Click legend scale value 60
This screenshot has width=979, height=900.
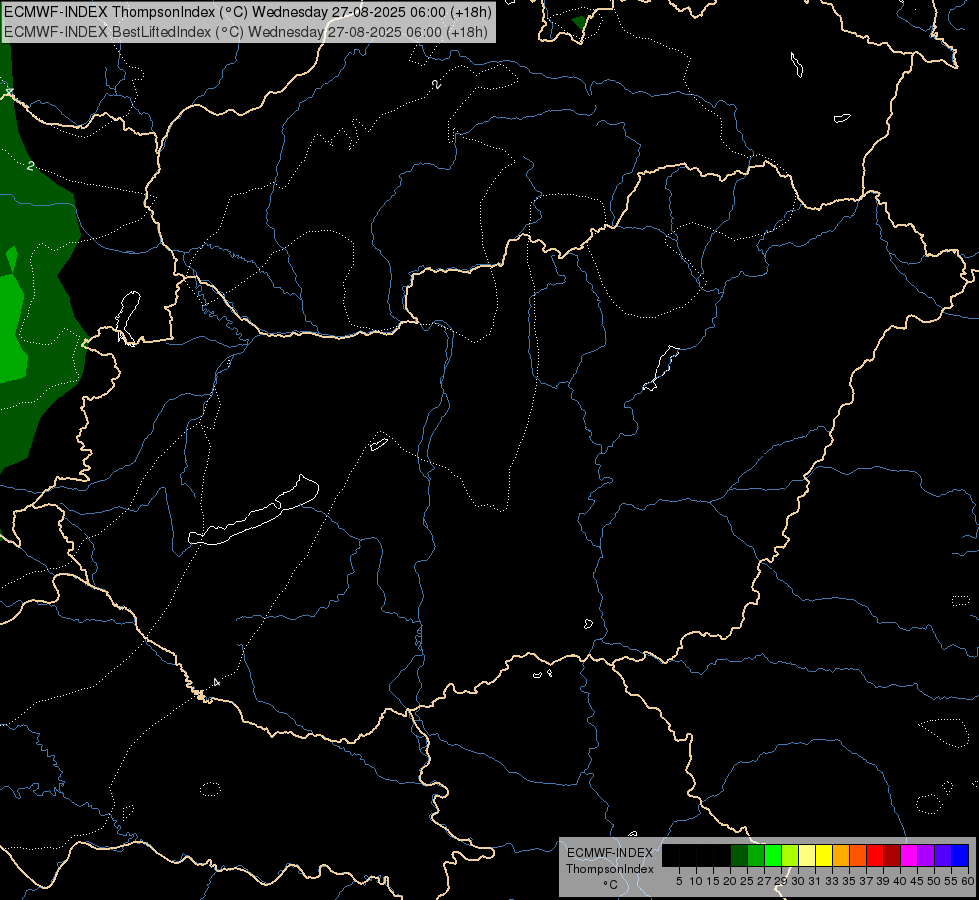click(968, 881)
